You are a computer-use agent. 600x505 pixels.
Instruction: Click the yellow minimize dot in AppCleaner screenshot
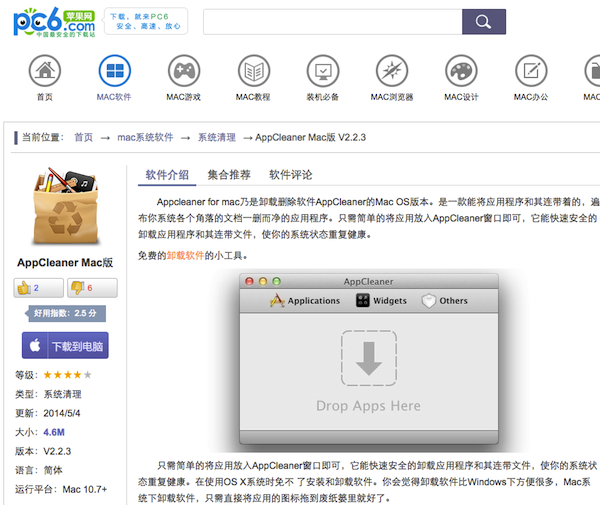(x=263, y=282)
